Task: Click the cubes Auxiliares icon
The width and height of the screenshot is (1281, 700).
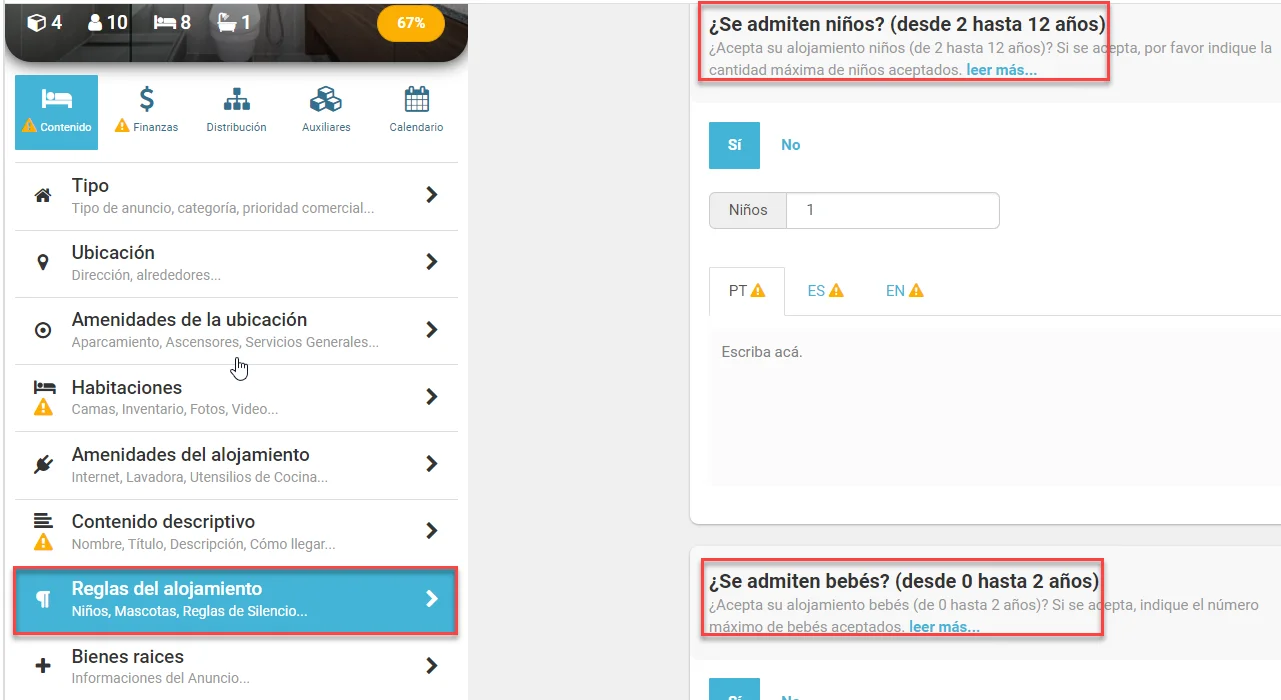Action: point(326,99)
